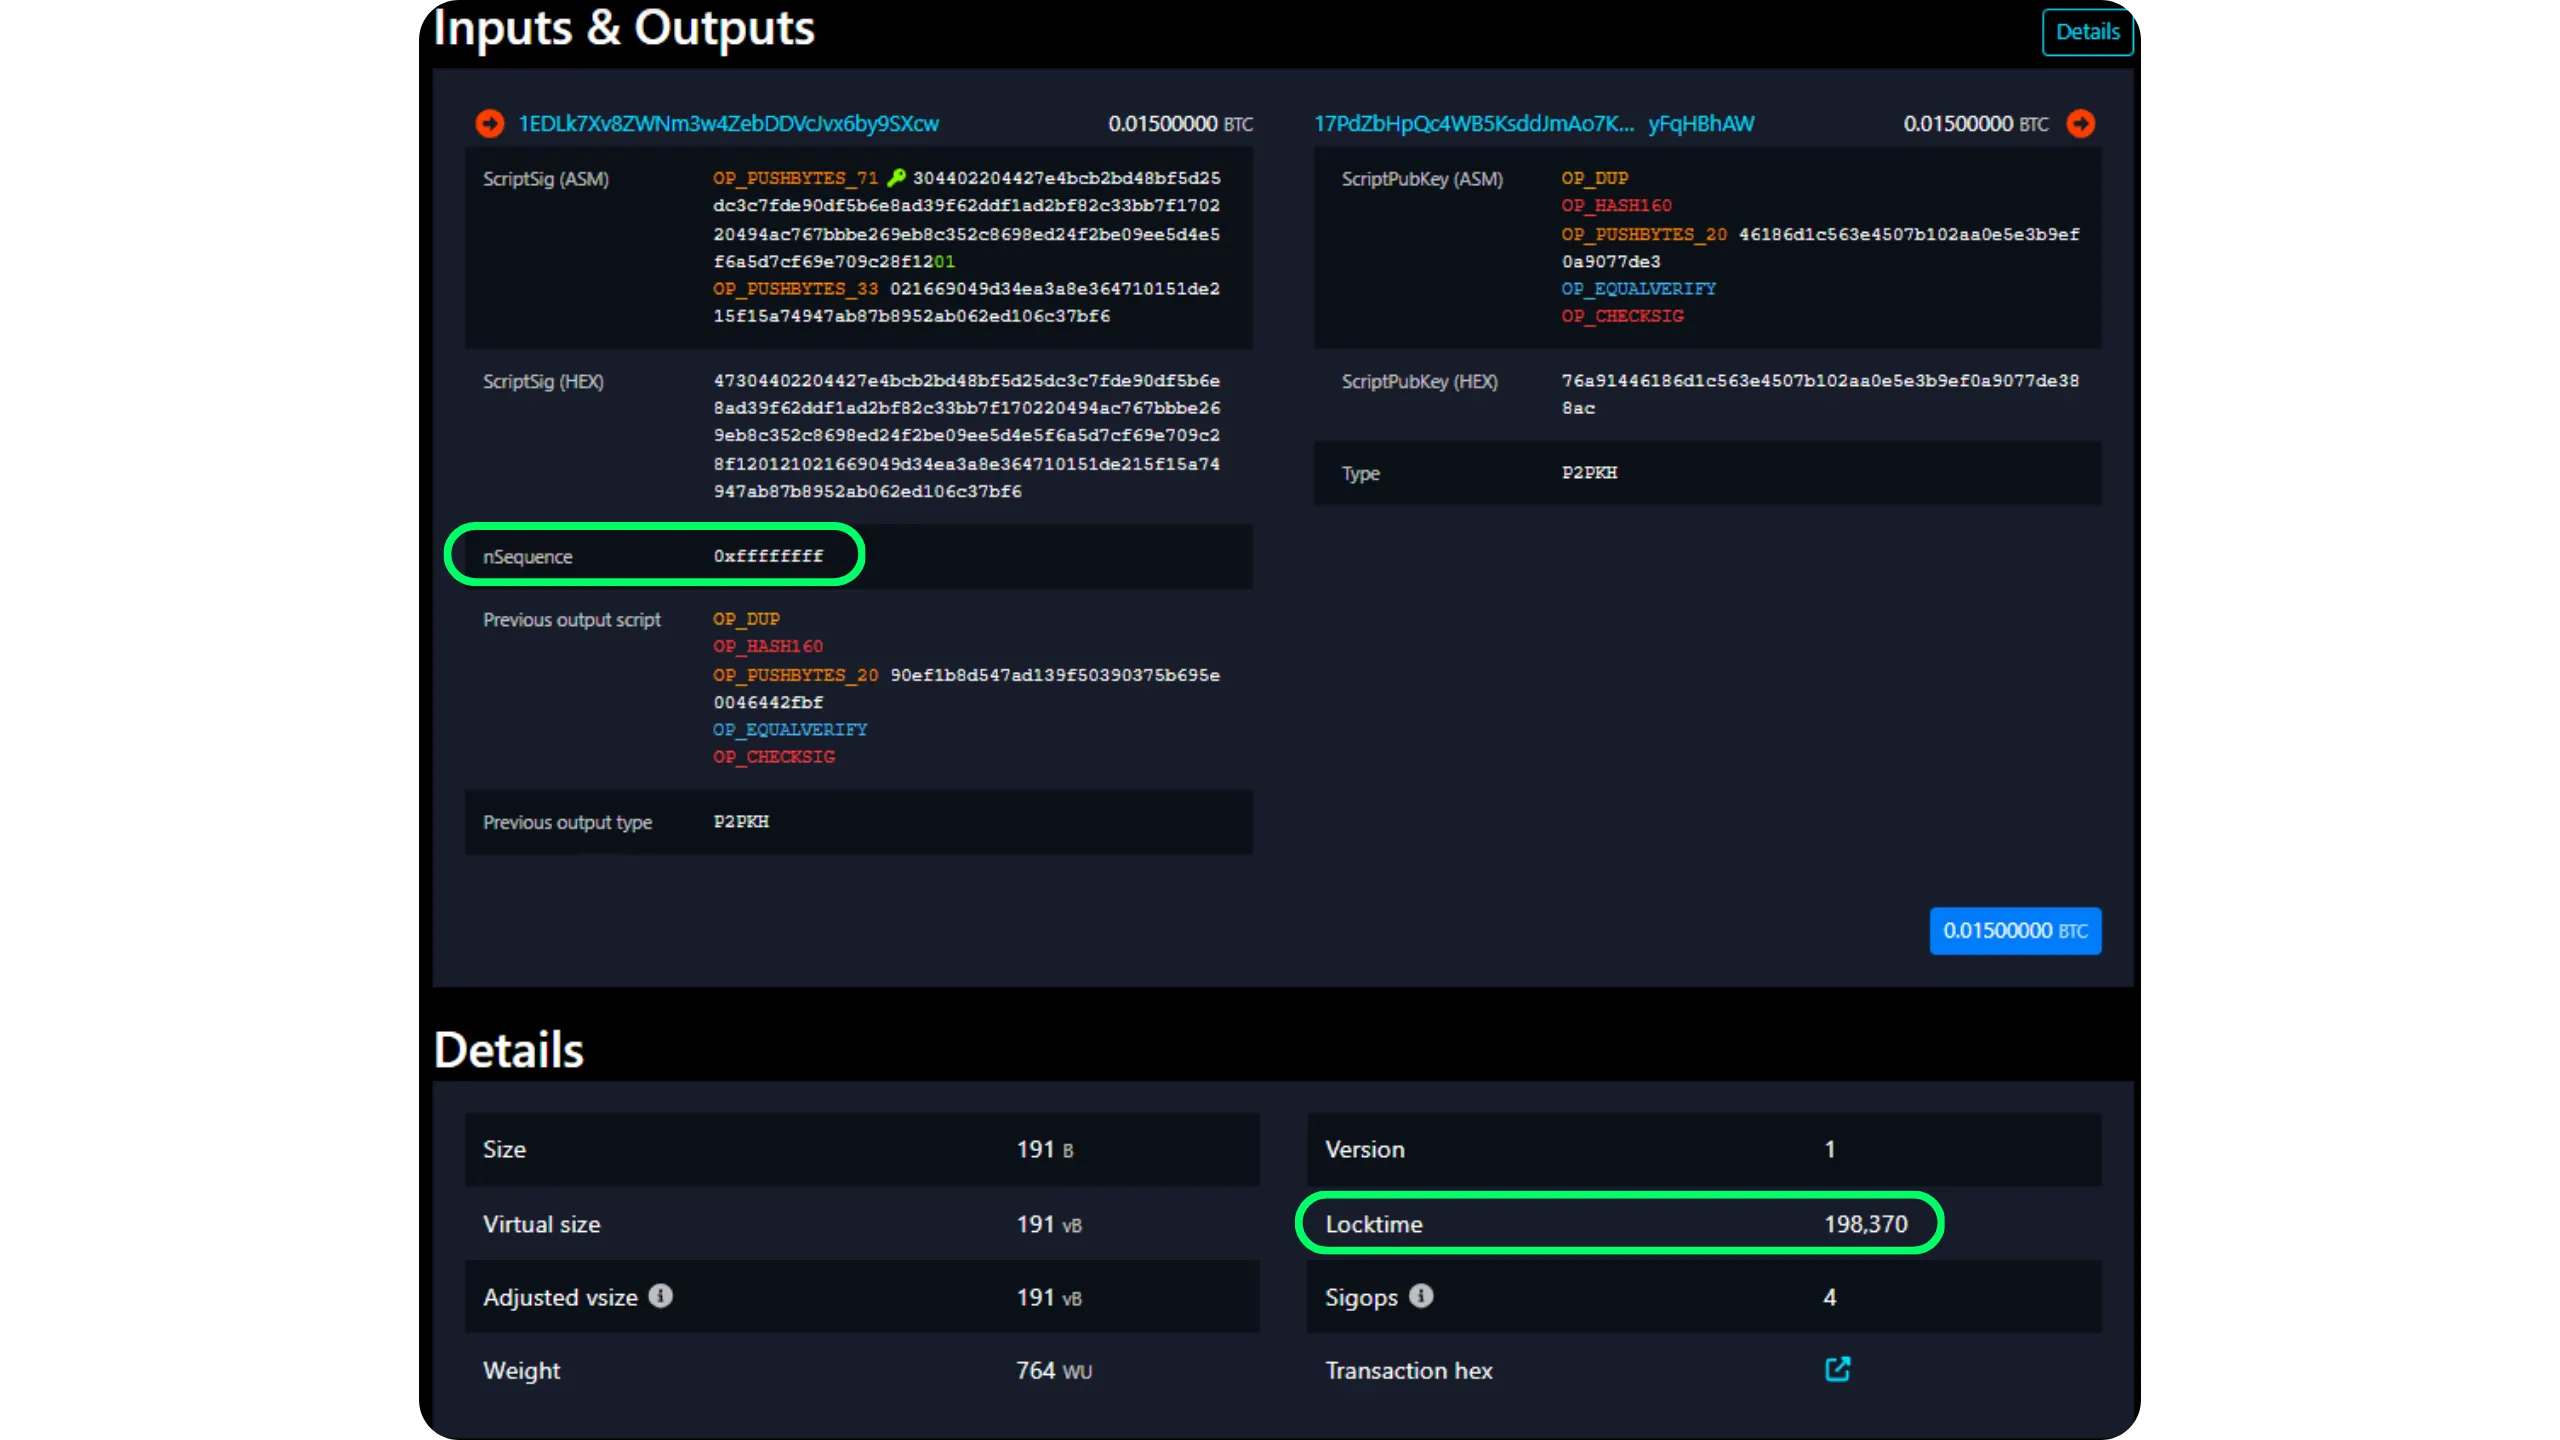Click the OP_PUSHBYTES_33 opcode in ScriptSig
The width and height of the screenshot is (2560, 1440).
pos(795,289)
